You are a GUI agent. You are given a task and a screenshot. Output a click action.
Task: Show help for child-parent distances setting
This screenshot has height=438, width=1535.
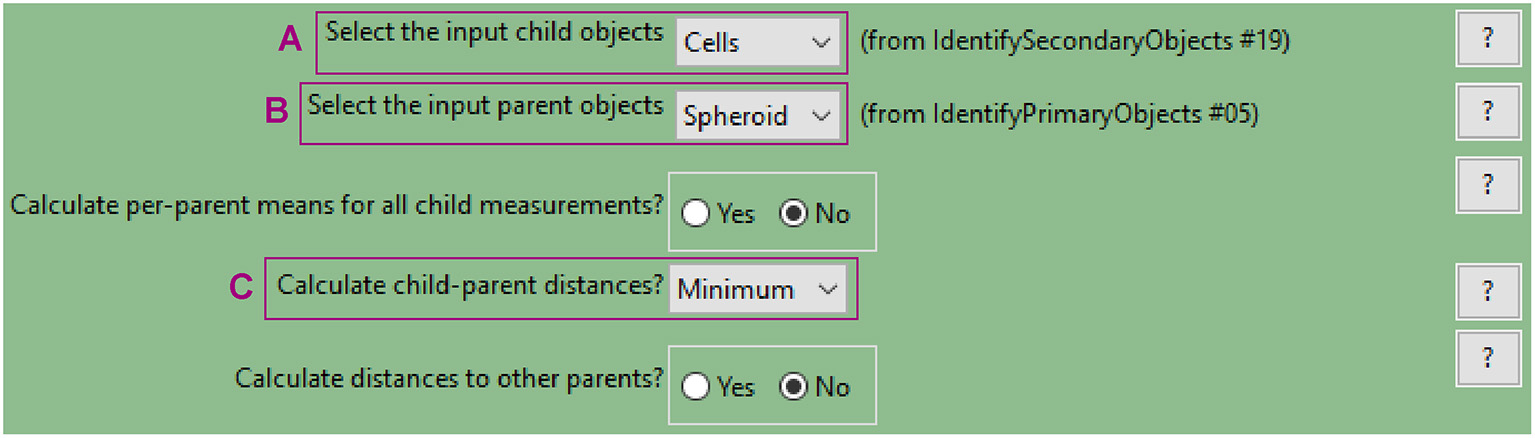click(x=1487, y=291)
